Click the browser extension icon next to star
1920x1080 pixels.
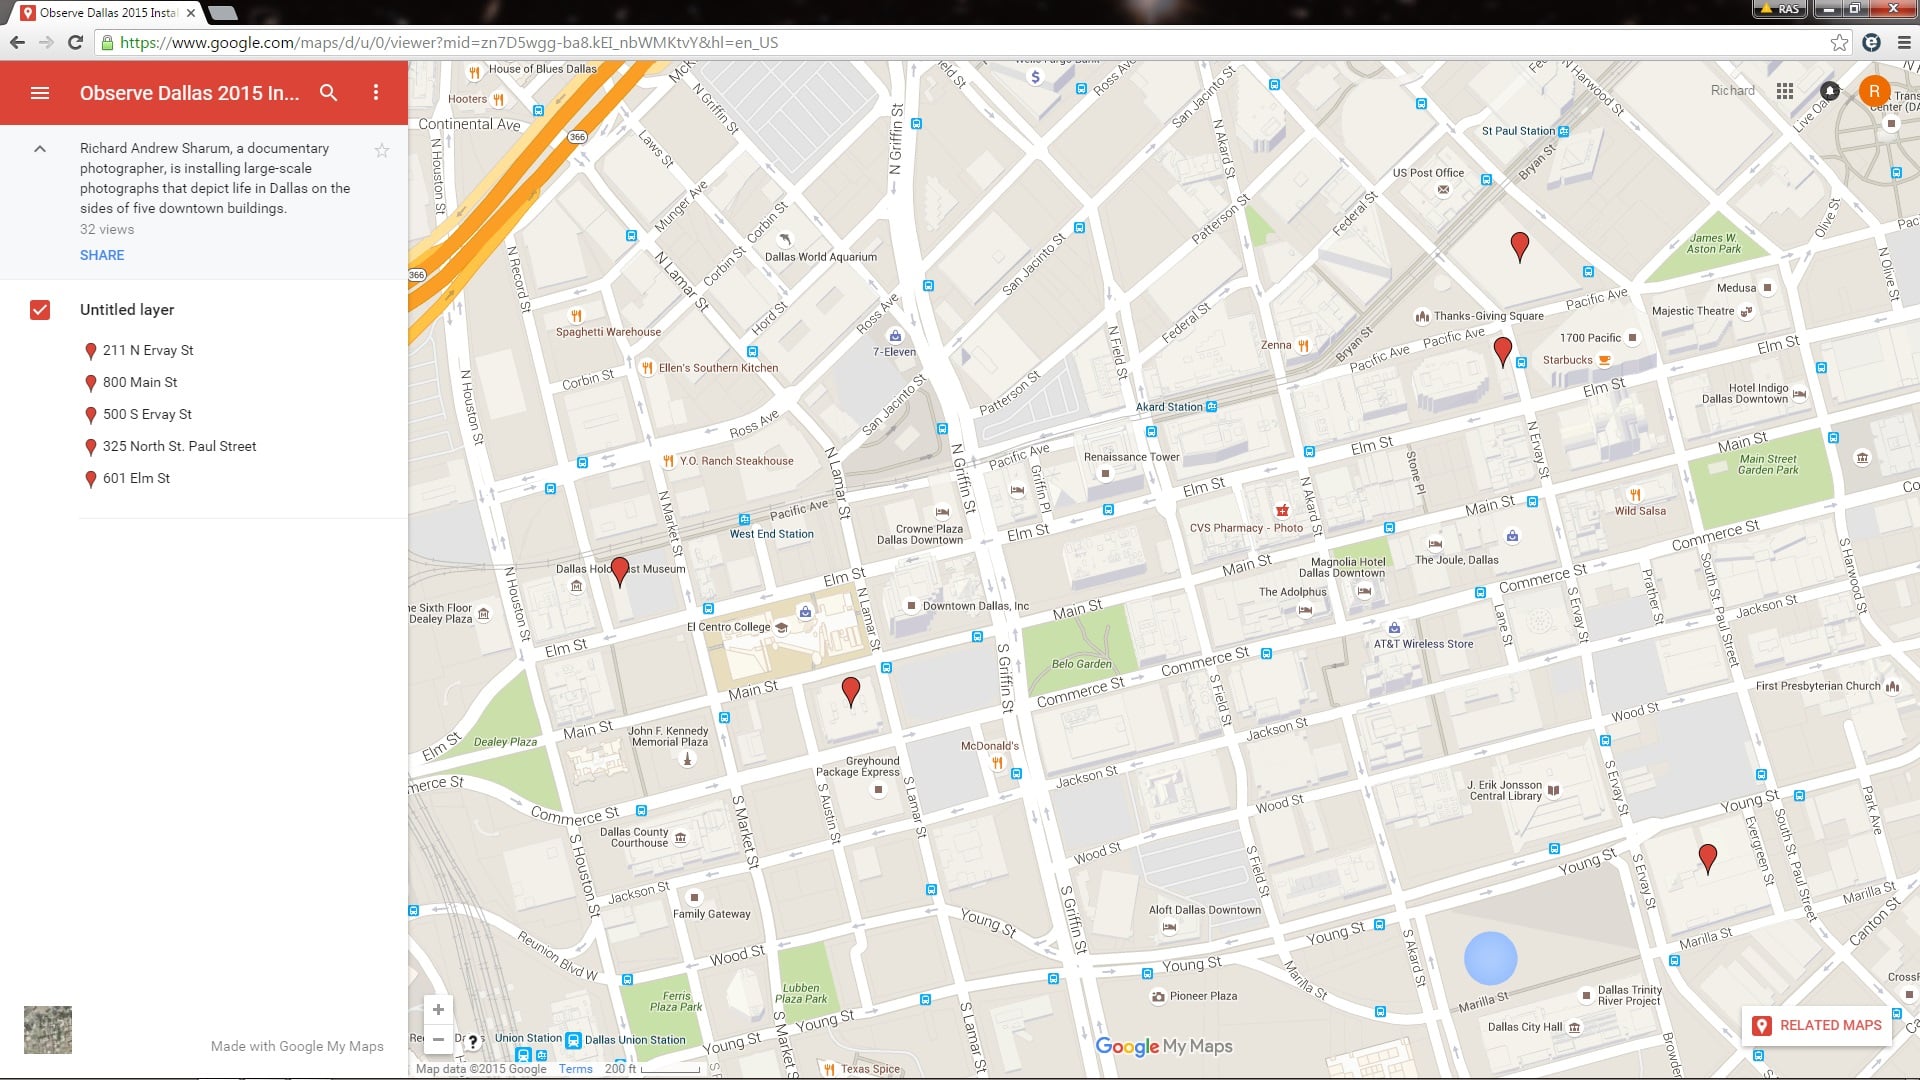click(x=1872, y=42)
